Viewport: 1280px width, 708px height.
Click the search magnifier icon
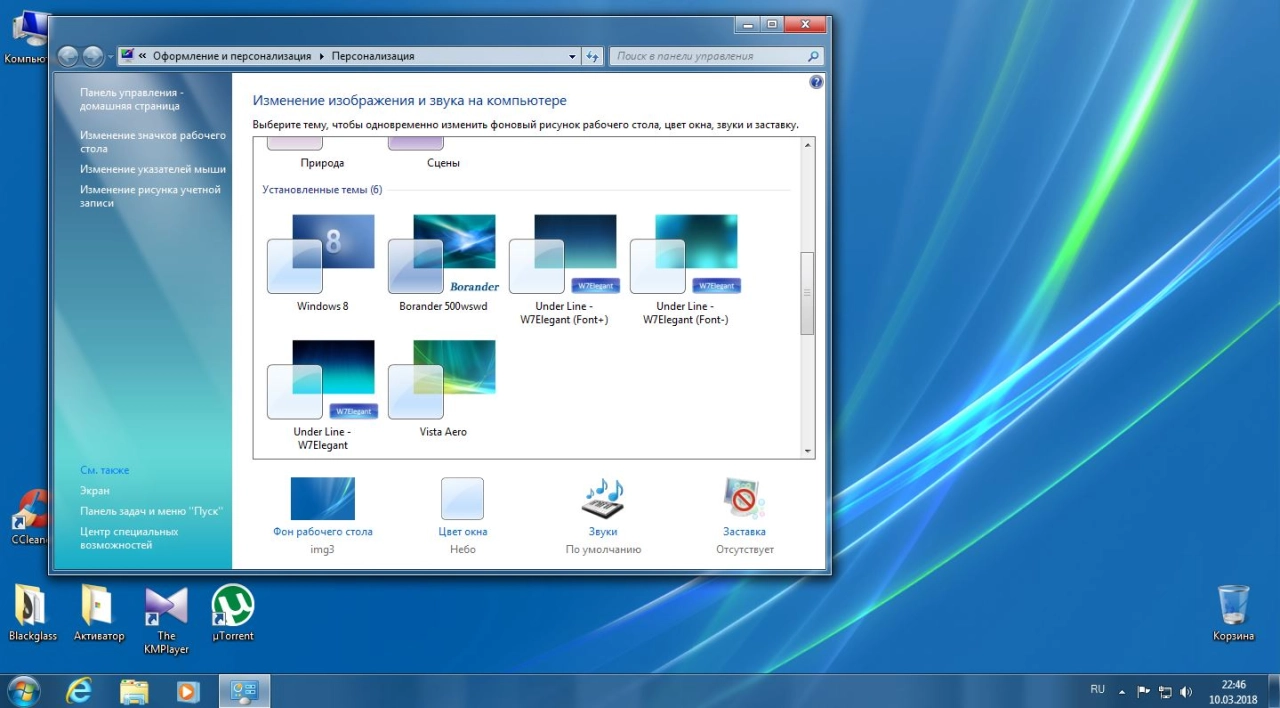pos(814,57)
